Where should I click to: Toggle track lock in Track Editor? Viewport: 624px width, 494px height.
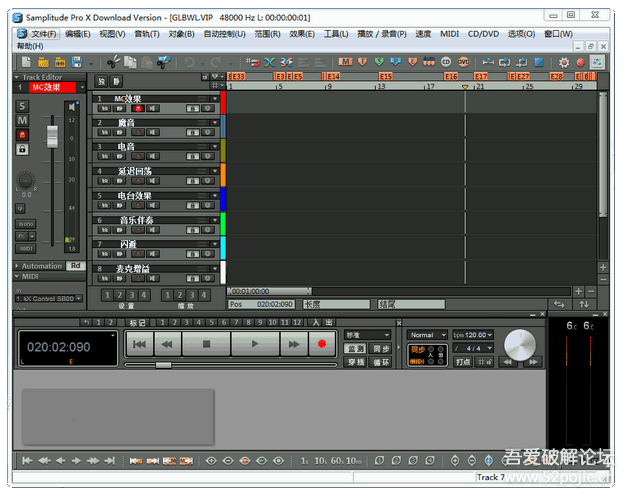(23, 149)
